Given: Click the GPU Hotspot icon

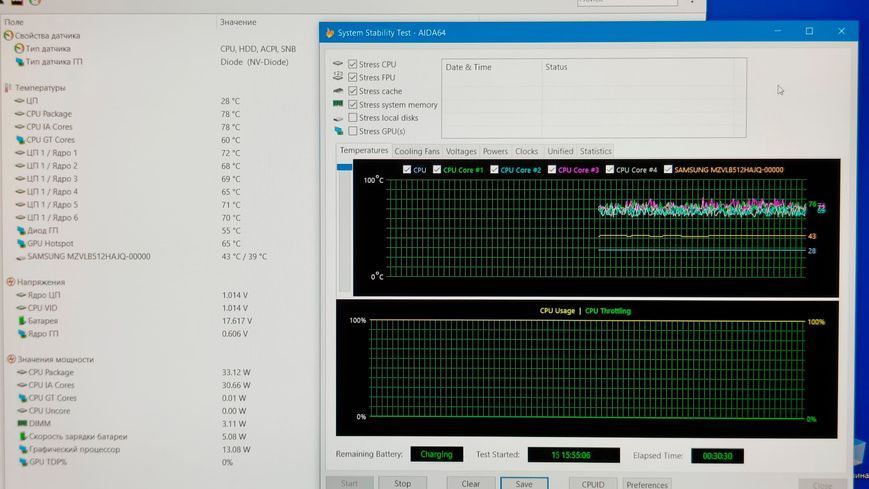Looking at the screenshot, I should 22,243.
